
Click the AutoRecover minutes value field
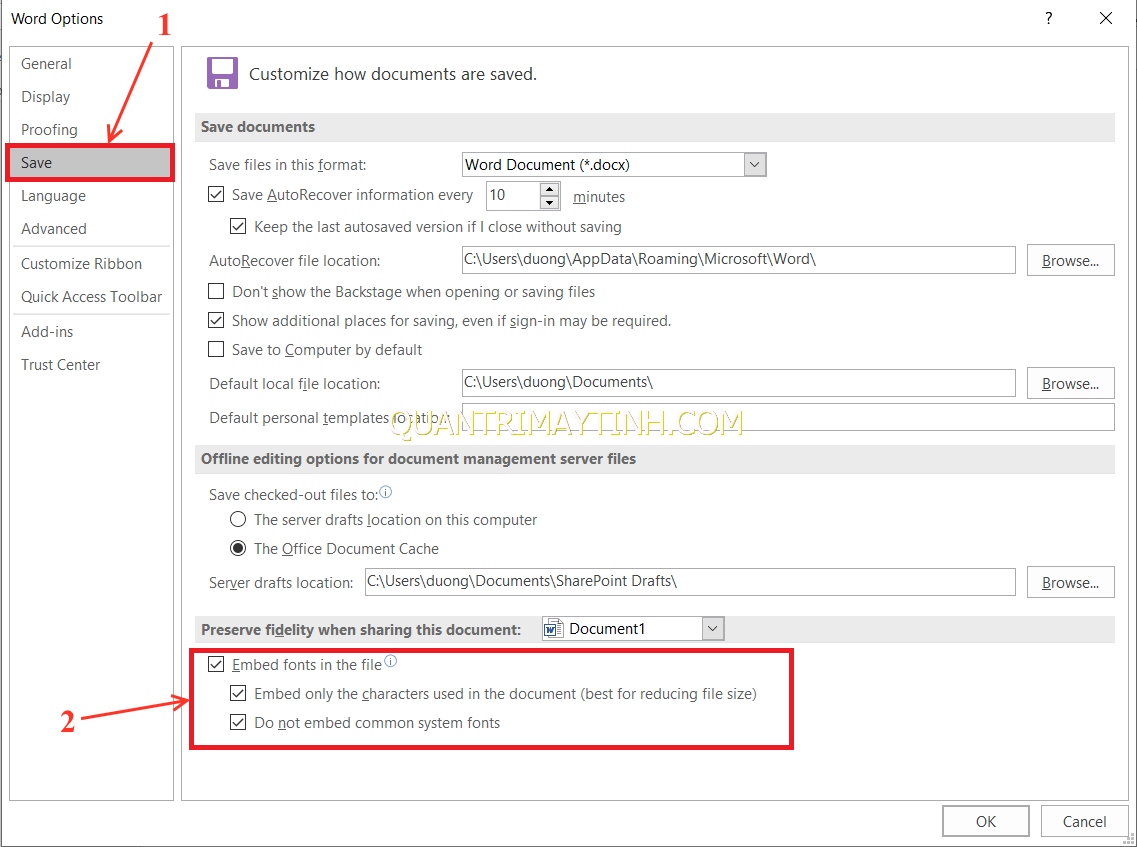tap(513, 195)
